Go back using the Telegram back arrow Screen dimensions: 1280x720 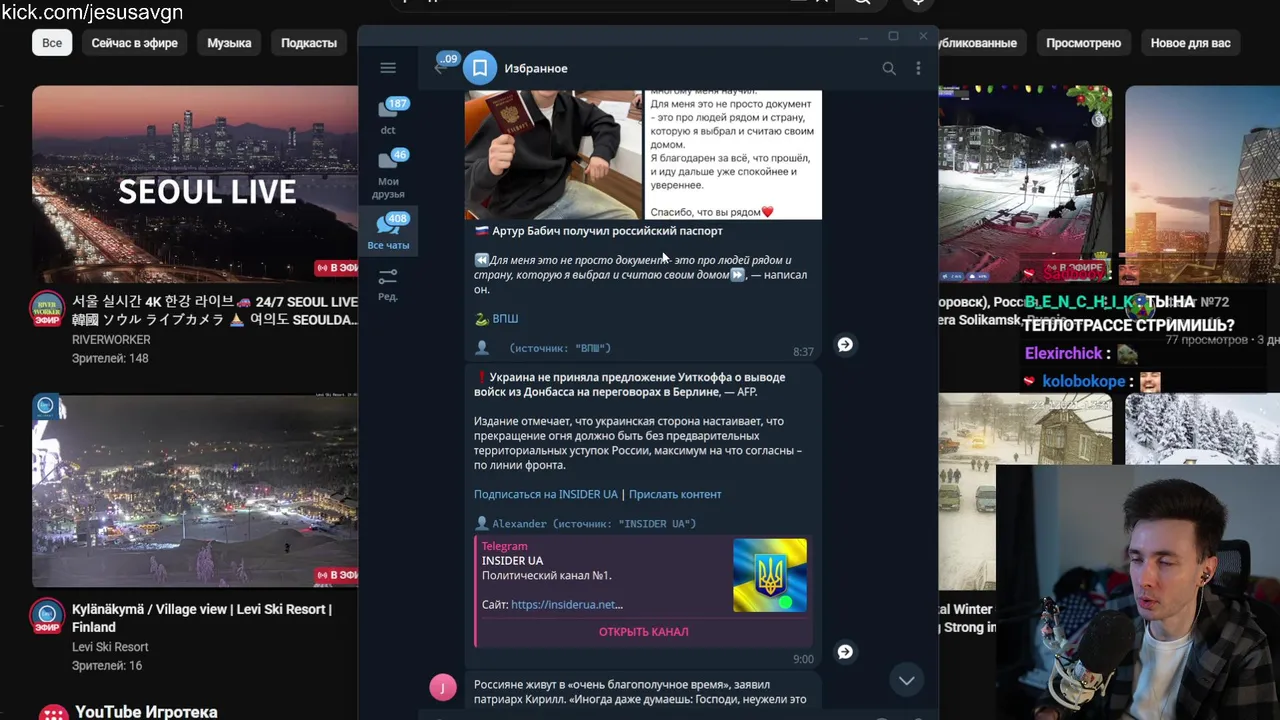(438, 68)
